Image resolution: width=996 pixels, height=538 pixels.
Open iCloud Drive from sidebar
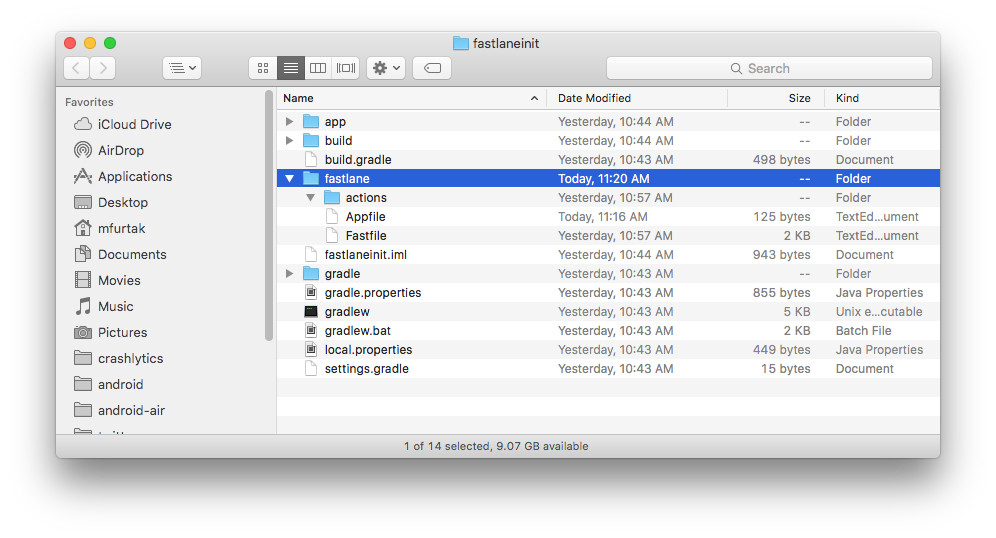pos(134,124)
